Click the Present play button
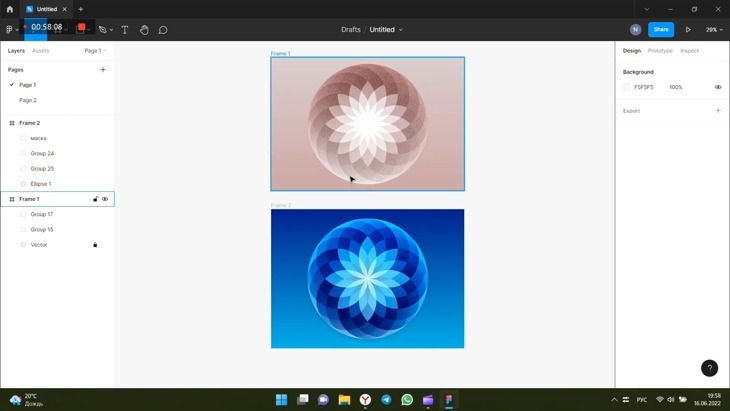730x411 pixels. [x=688, y=30]
